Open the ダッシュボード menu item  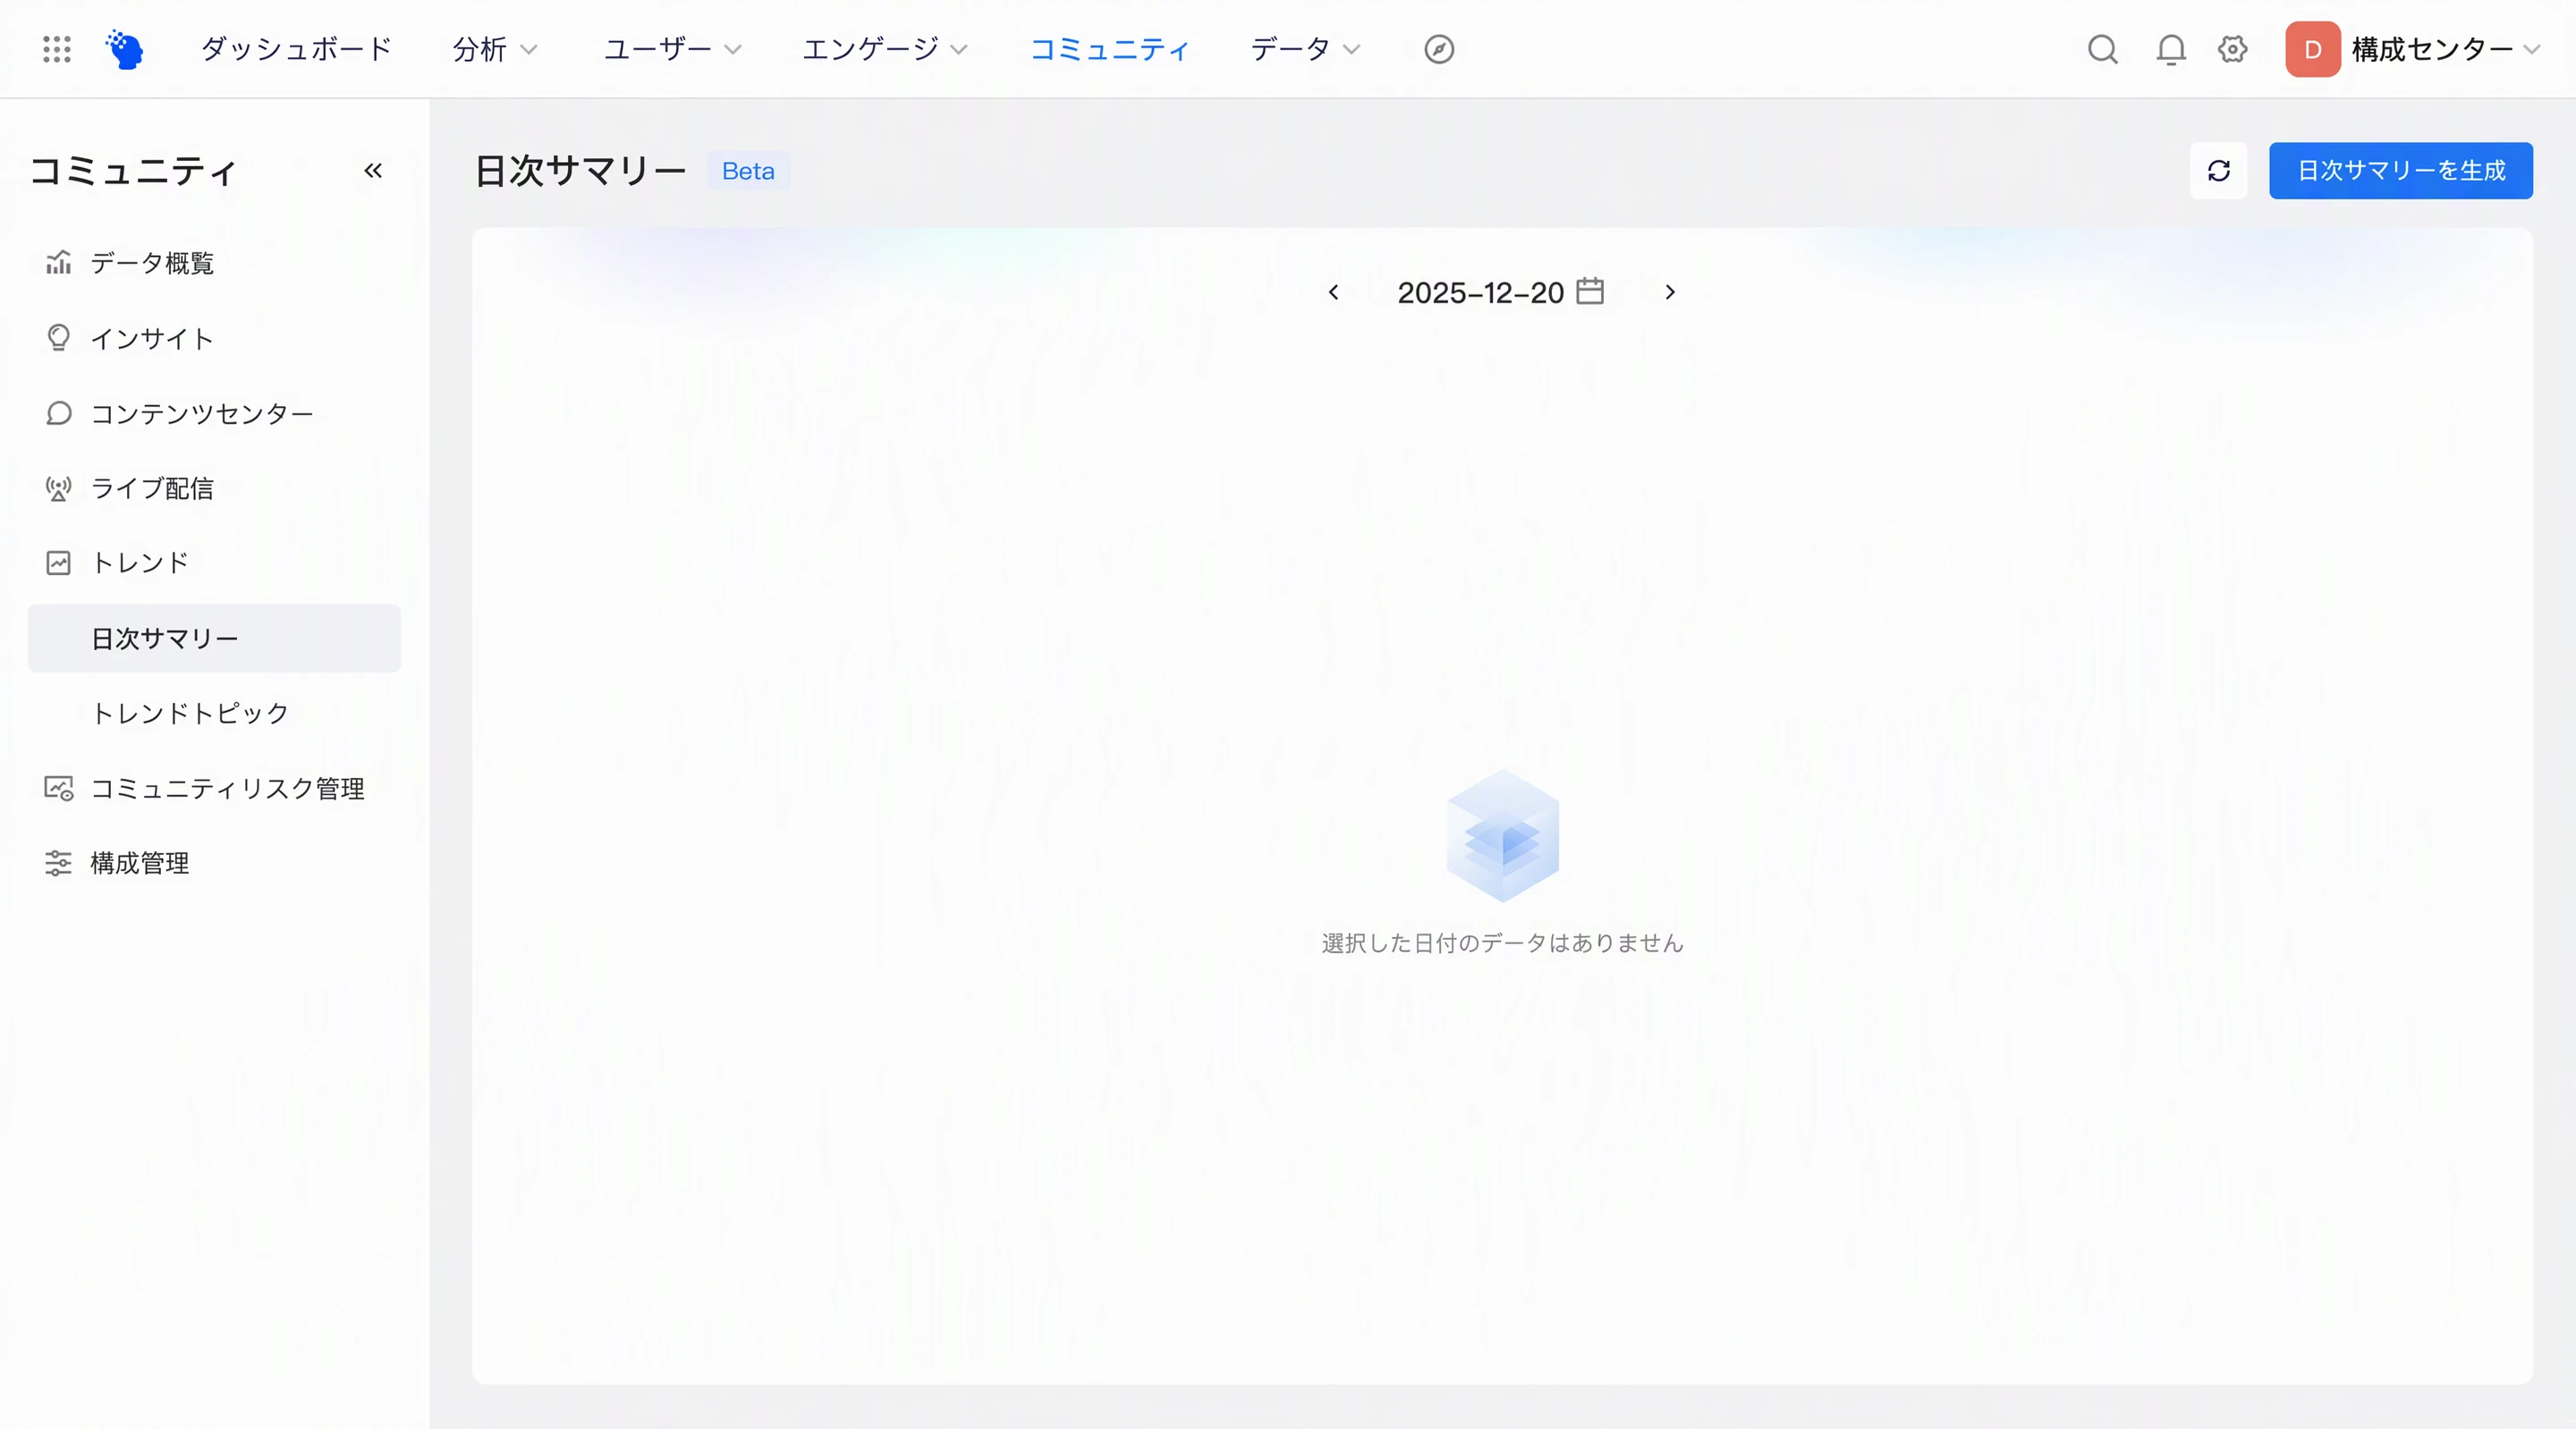pos(296,49)
